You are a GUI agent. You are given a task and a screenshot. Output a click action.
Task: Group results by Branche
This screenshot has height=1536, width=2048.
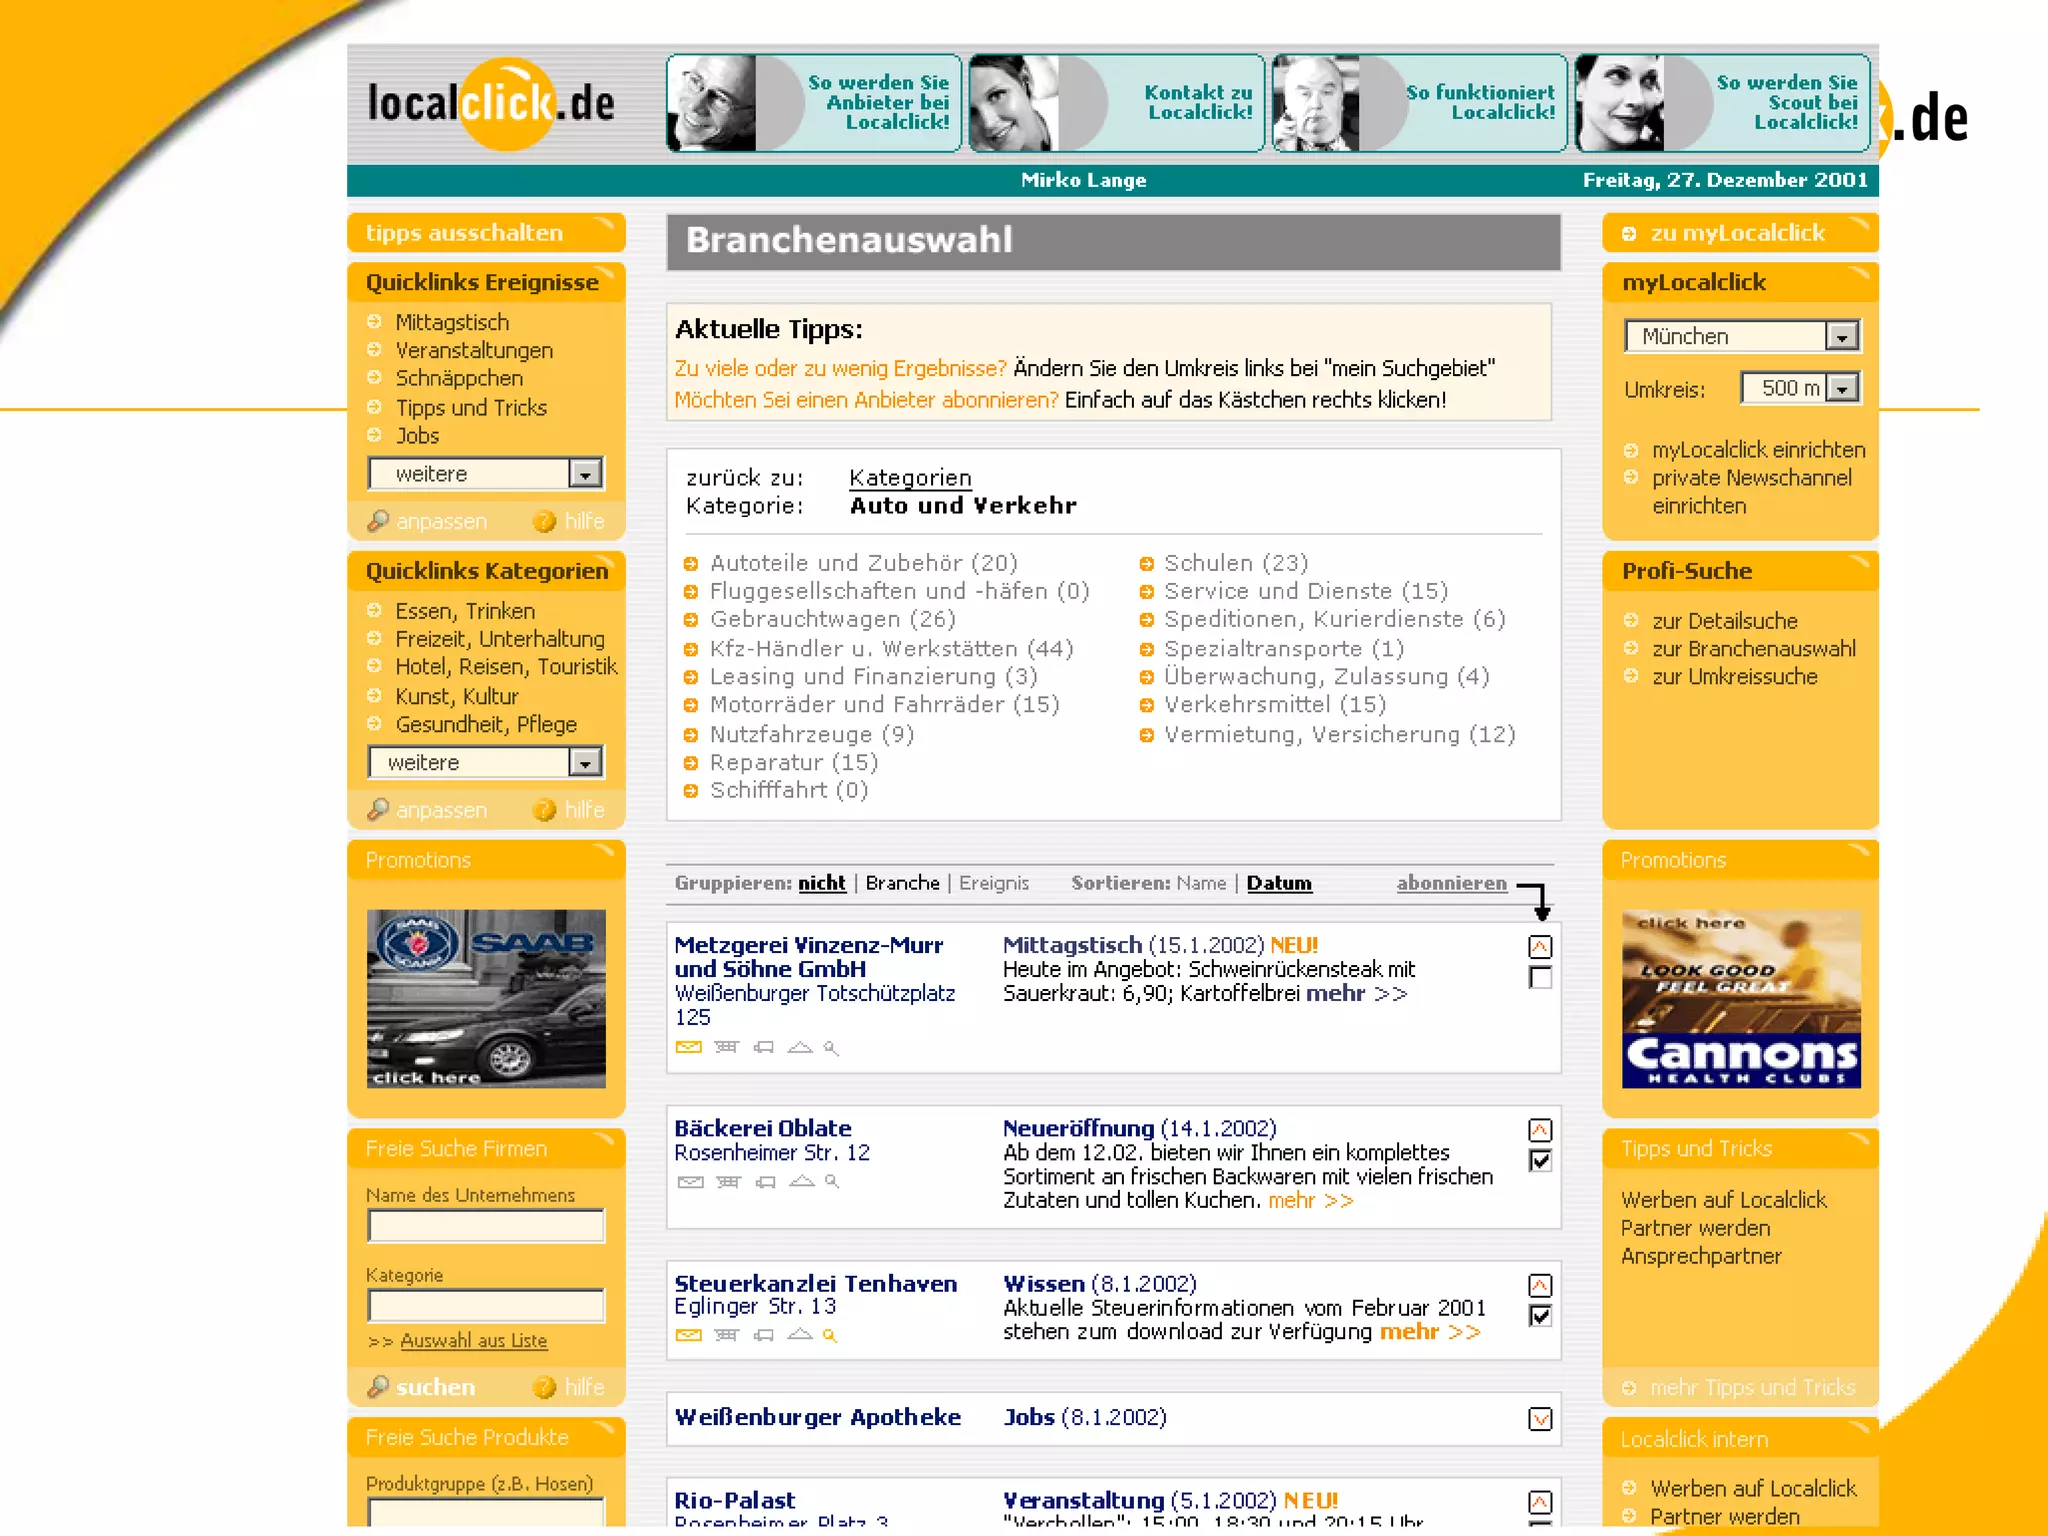pyautogui.click(x=902, y=883)
